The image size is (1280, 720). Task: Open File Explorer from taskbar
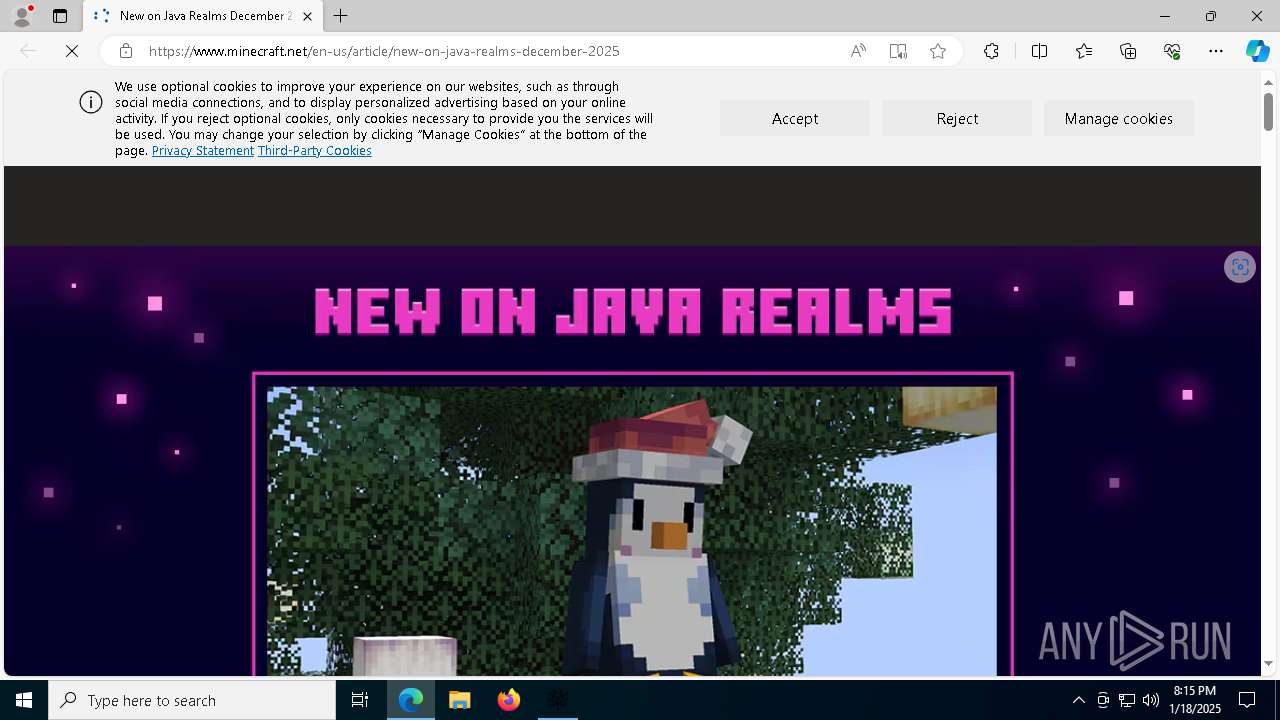(460, 700)
